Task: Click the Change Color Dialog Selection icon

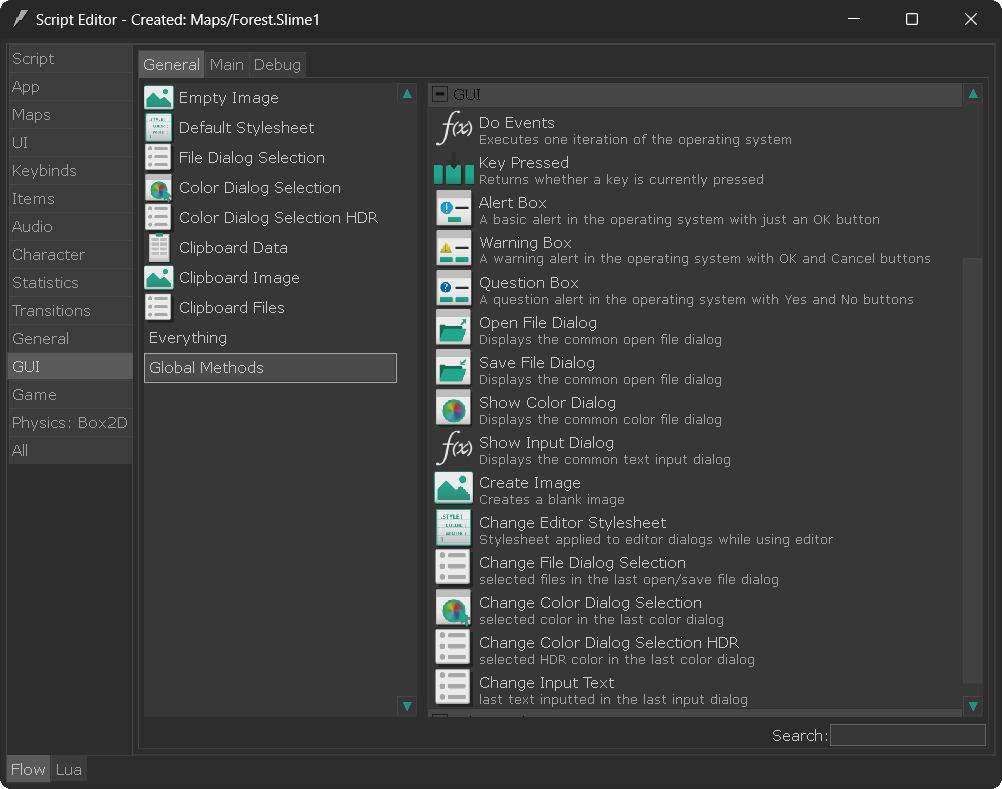Action: (453, 609)
